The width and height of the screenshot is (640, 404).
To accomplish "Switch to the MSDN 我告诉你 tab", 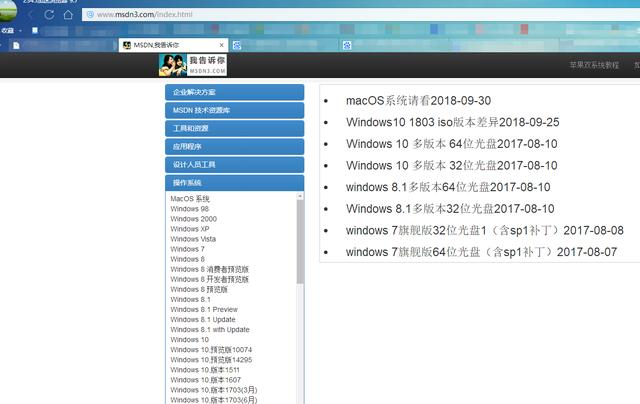I will [x=173, y=45].
